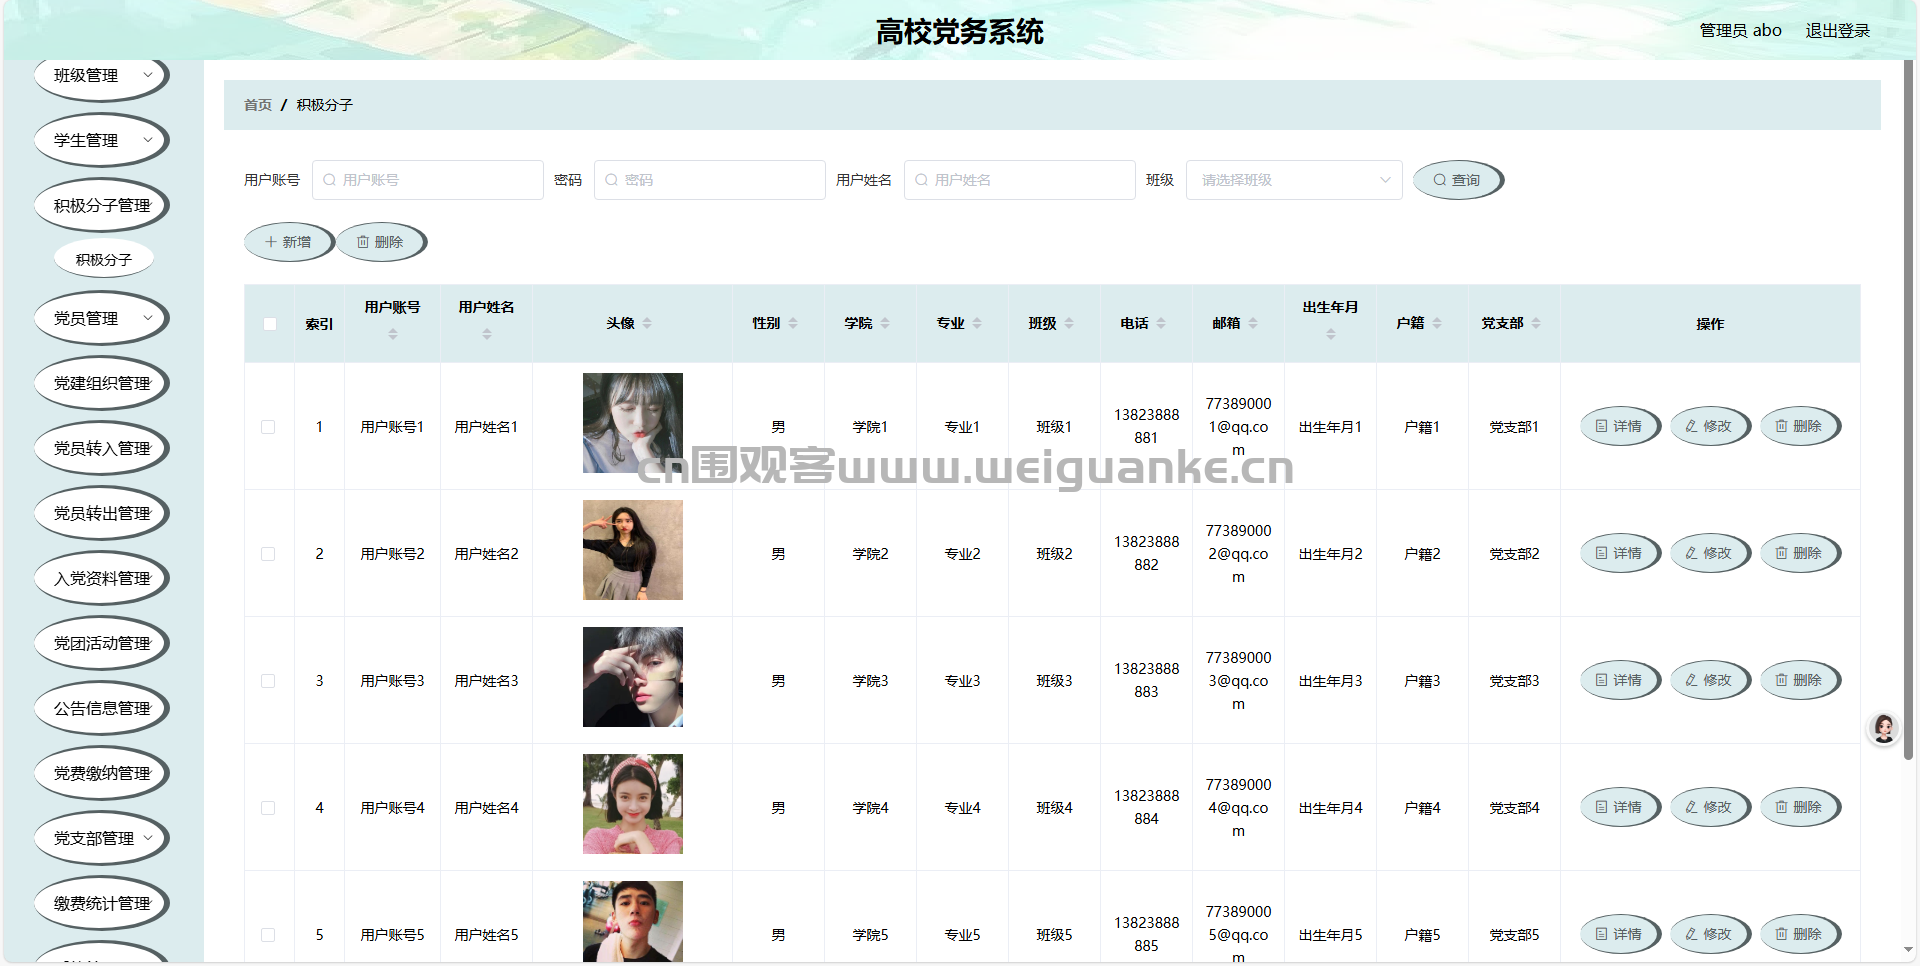
Task: Click the 查询 search button
Action: 1458,180
